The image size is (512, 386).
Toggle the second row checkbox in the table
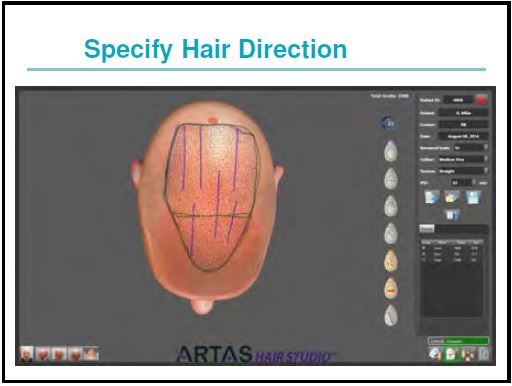pyautogui.click(x=424, y=254)
